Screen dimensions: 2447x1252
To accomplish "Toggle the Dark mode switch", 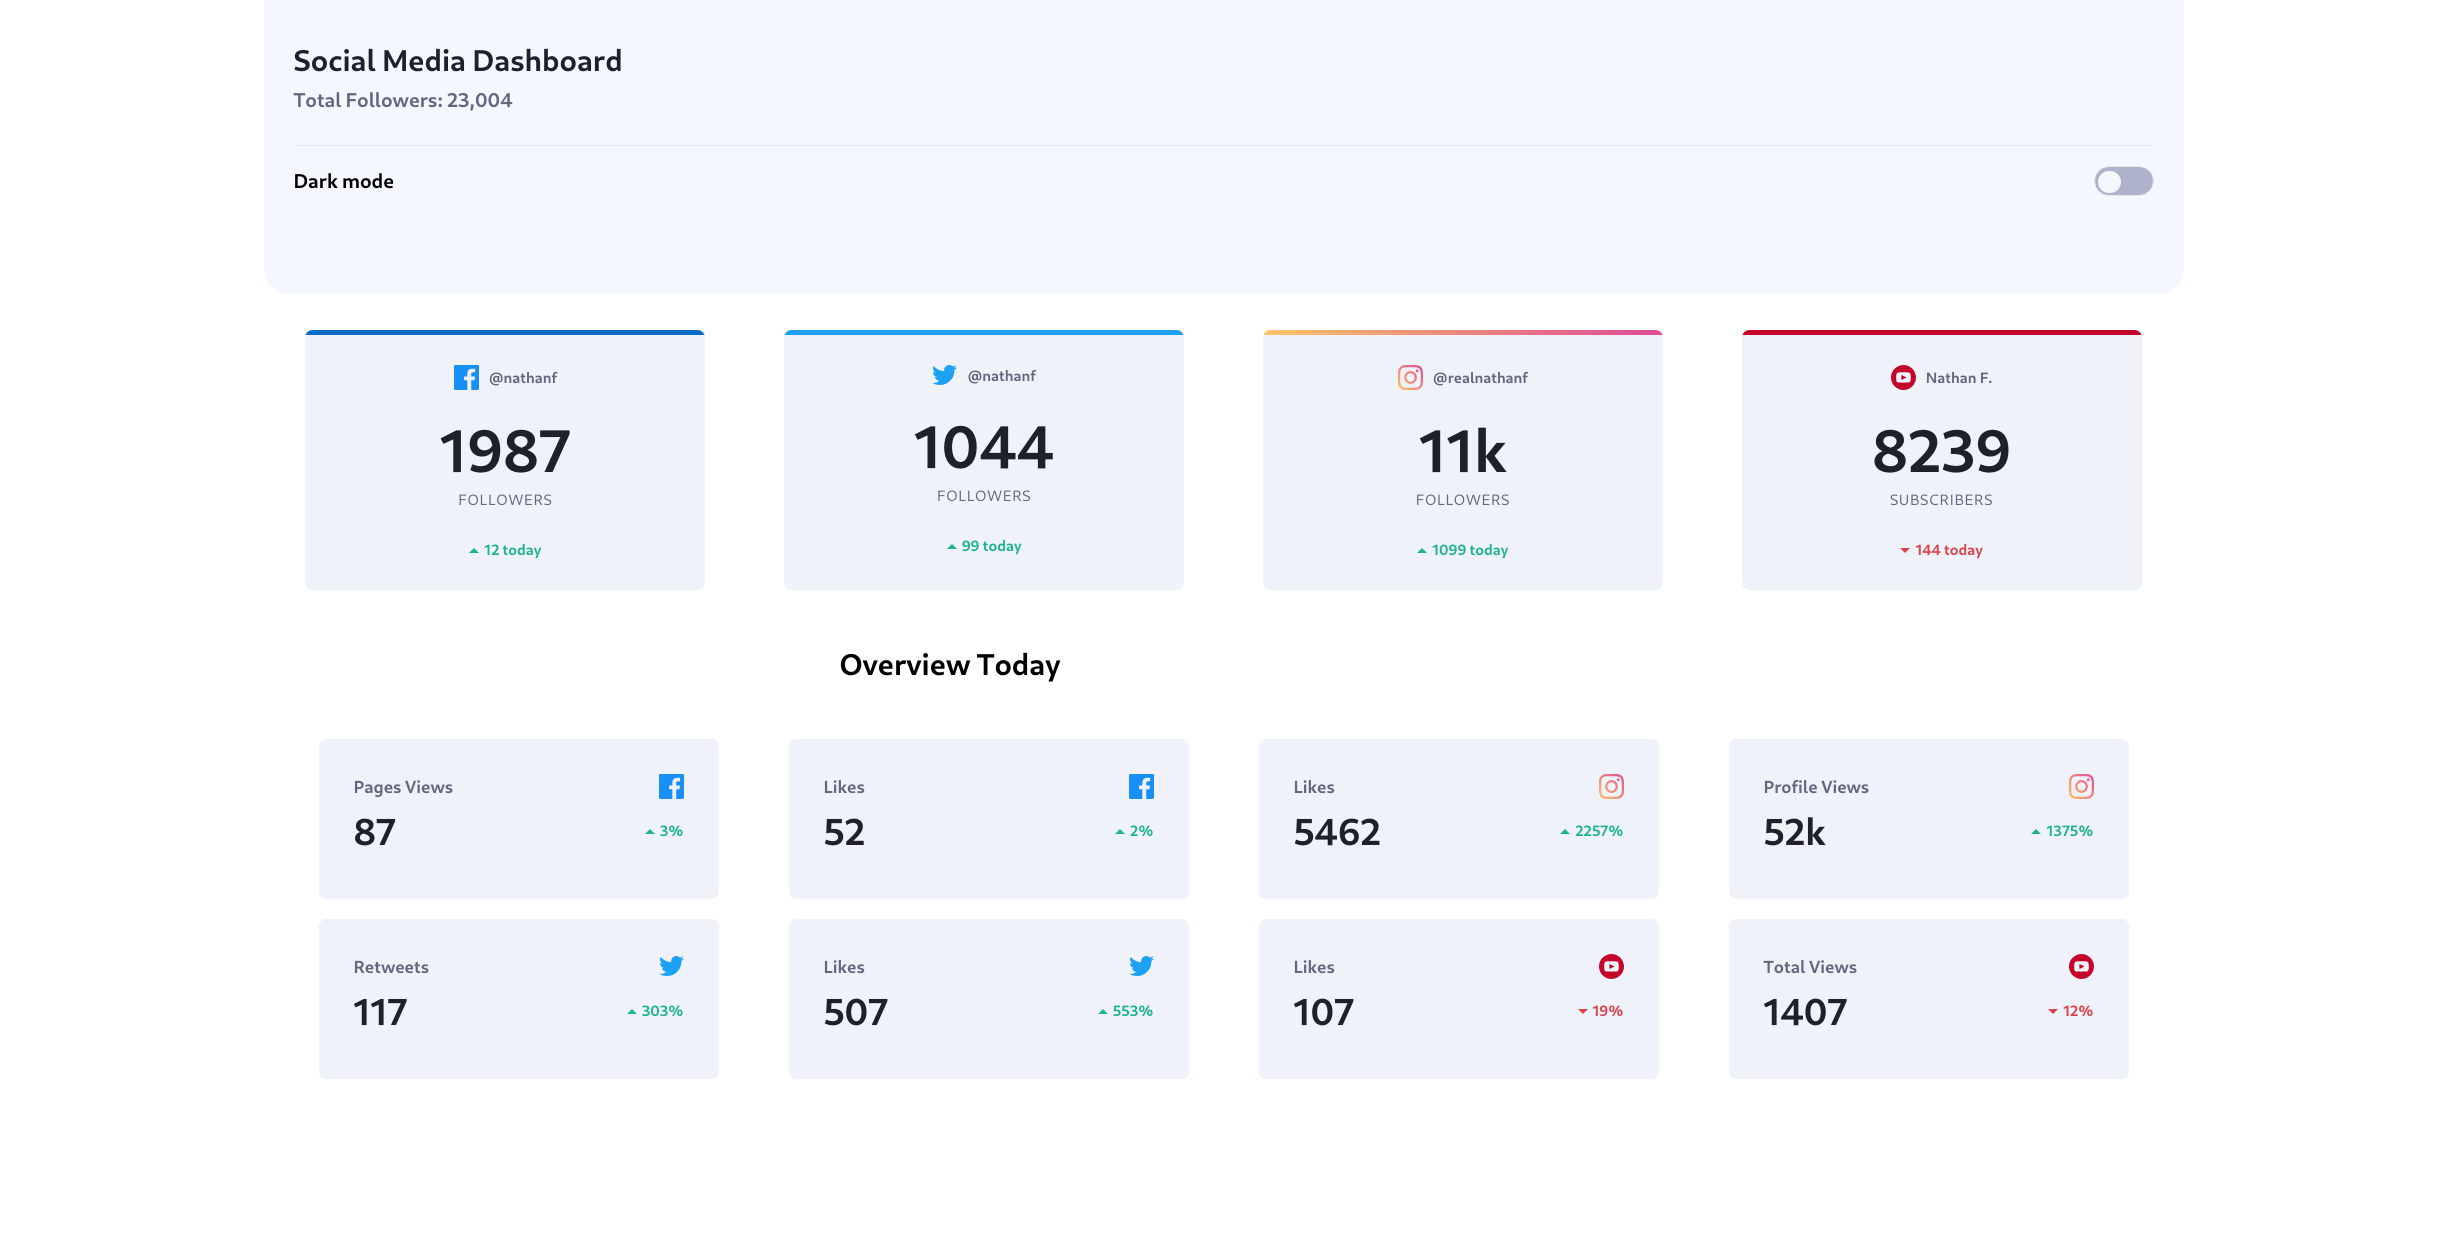I will [x=2123, y=181].
